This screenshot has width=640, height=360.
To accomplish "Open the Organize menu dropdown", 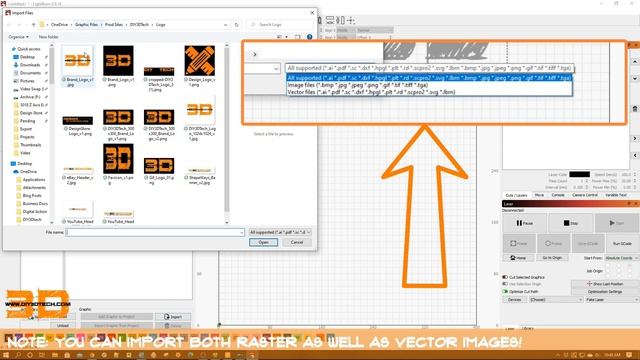I will pyautogui.click(x=19, y=37).
